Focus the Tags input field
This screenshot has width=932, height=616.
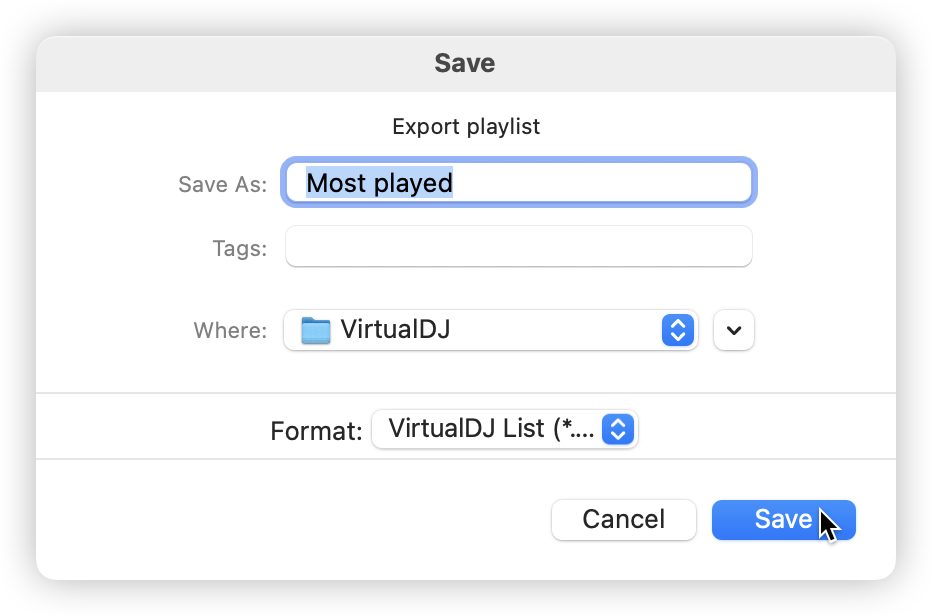click(518, 247)
